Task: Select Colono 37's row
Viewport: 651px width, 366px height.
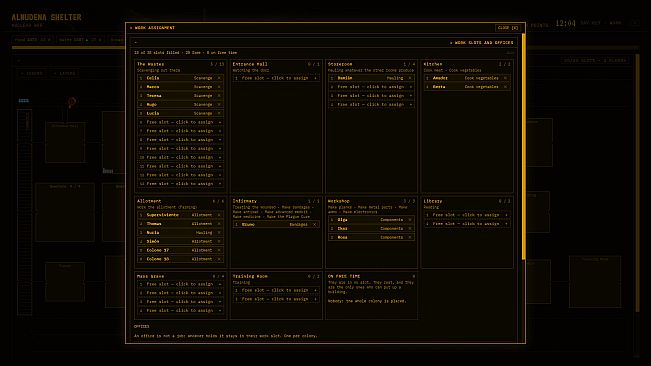Action: (x=180, y=250)
